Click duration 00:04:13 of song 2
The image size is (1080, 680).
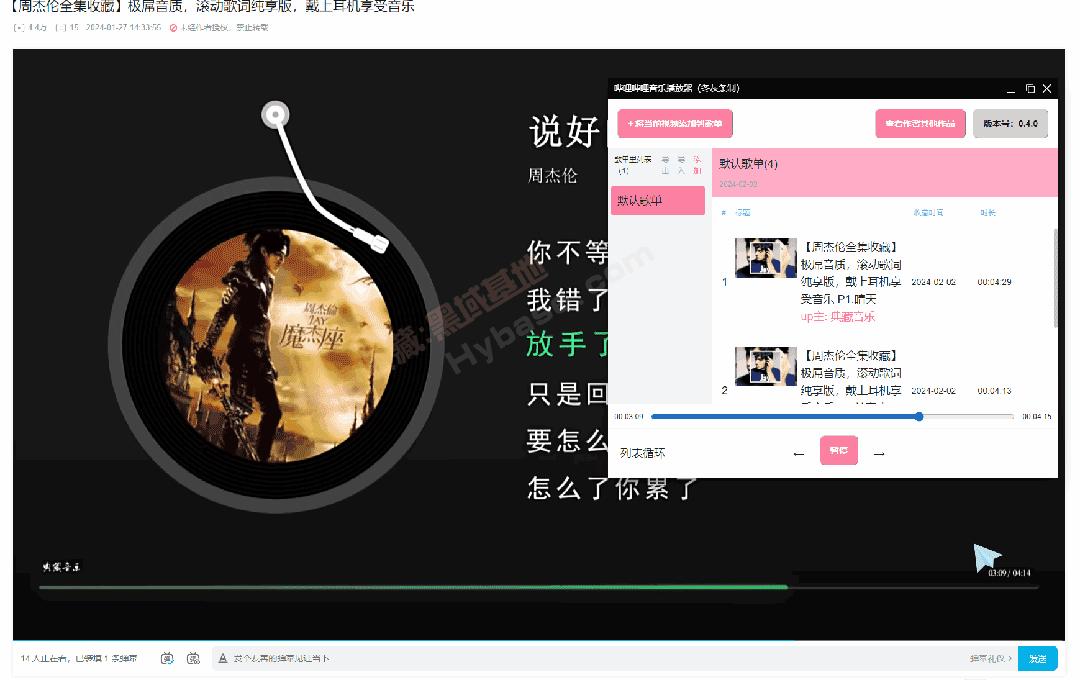[994, 391]
